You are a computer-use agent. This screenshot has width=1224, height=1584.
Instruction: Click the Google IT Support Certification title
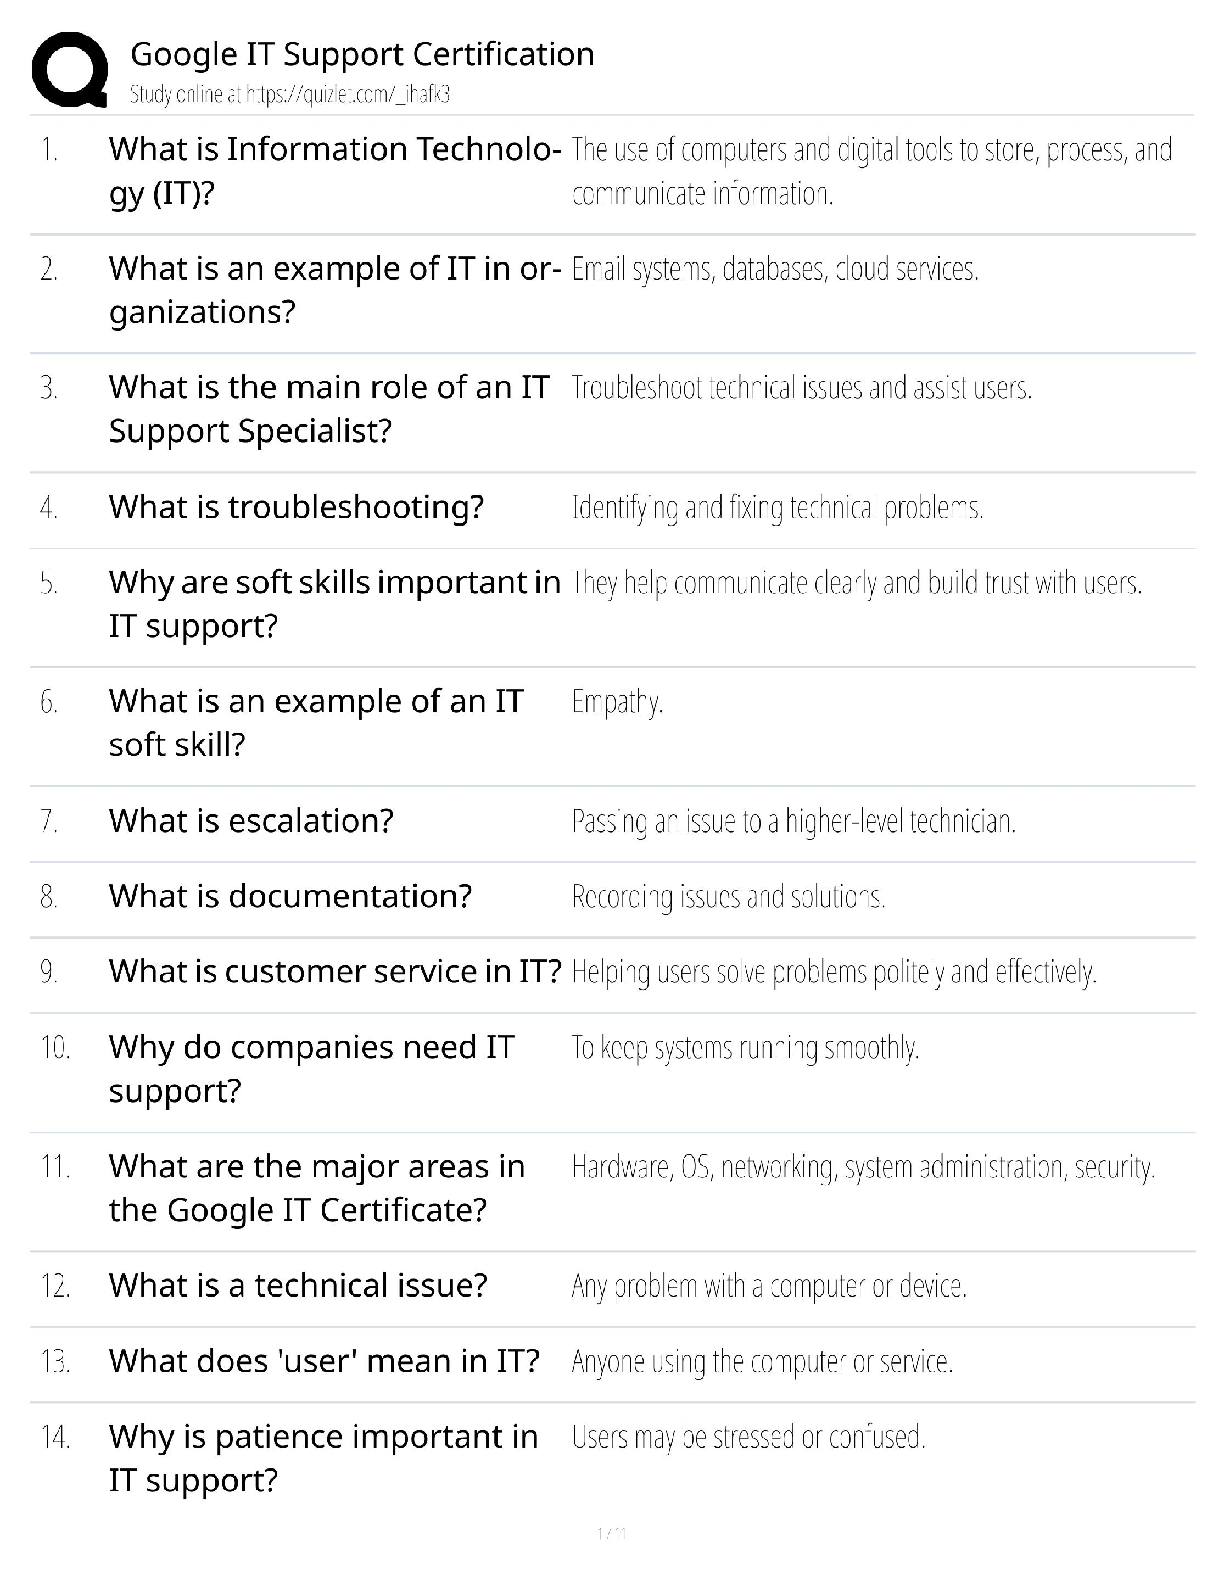click(x=362, y=54)
